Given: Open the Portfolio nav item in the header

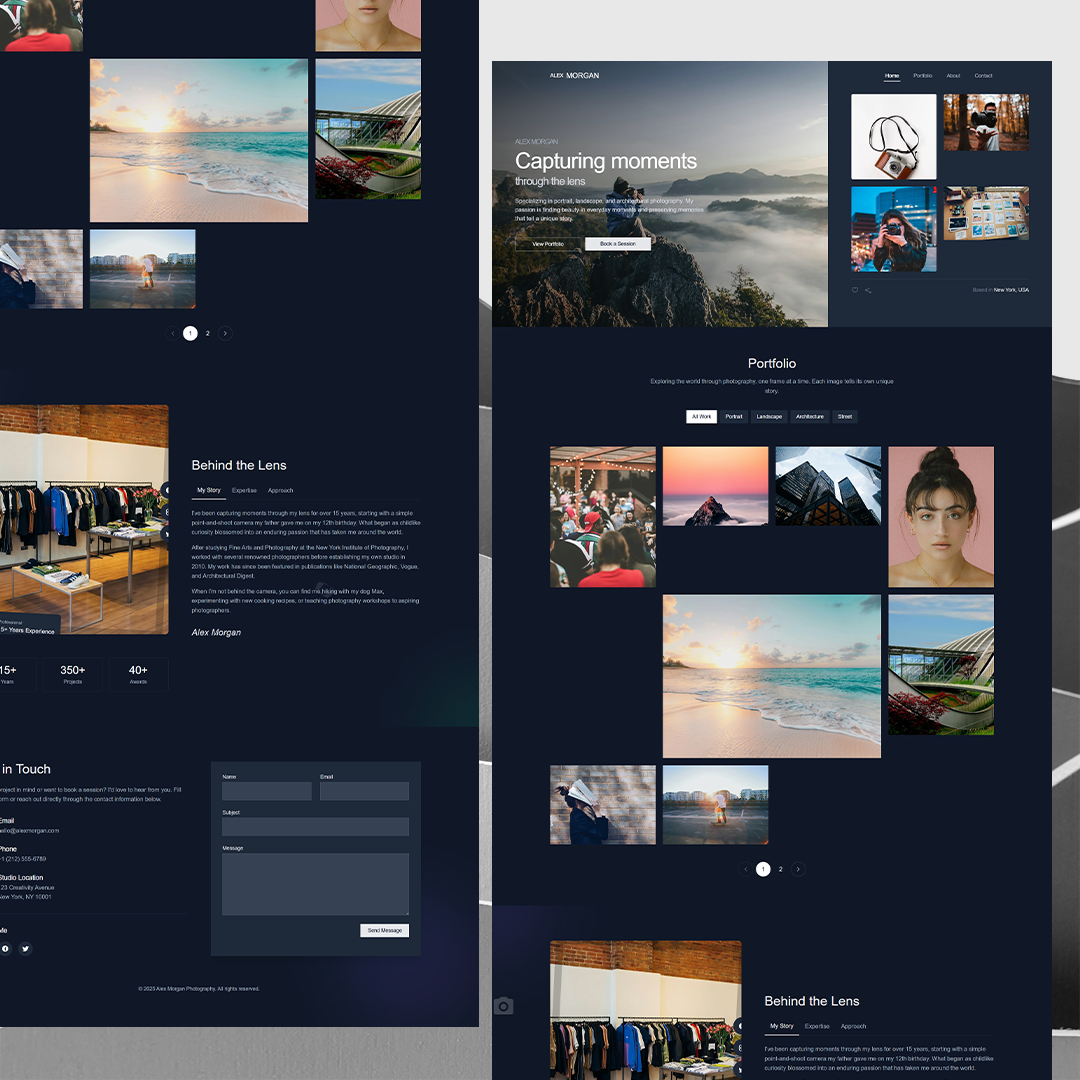Looking at the screenshot, I should tap(923, 76).
